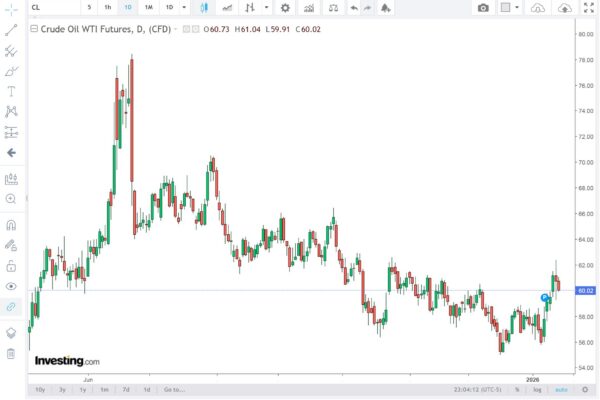Remove drawings with the trash icon
The image size is (600, 400).
(11, 354)
